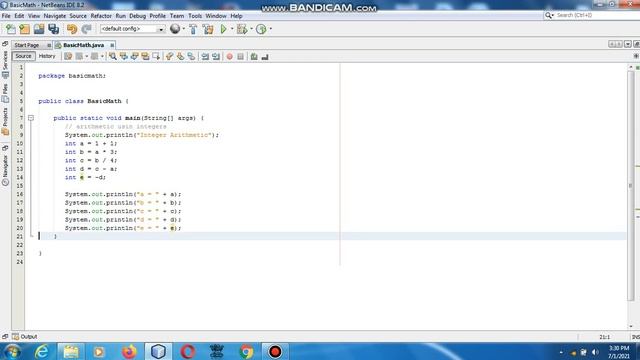Run the project with green play icon

tap(224, 29)
